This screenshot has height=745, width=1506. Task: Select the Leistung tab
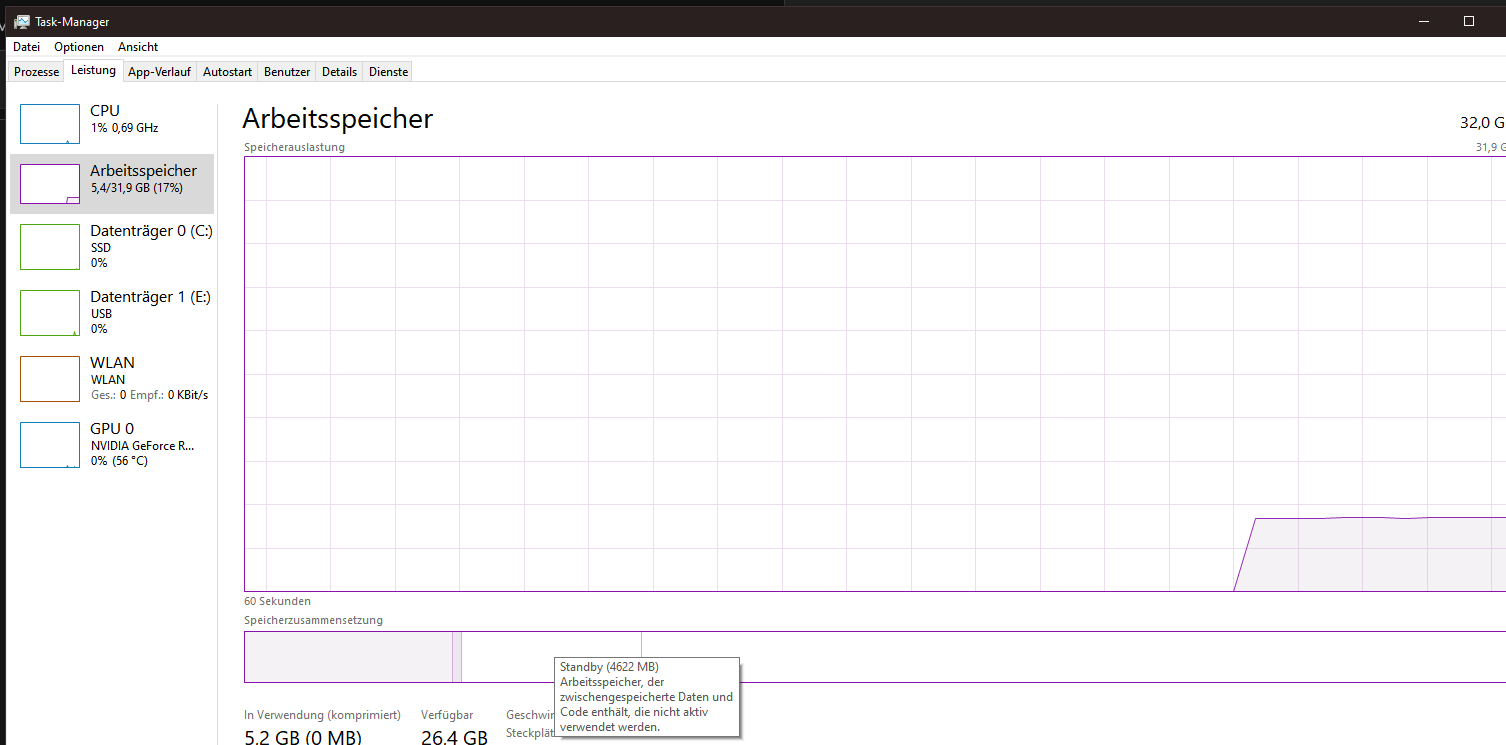click(x=93, y=70)
